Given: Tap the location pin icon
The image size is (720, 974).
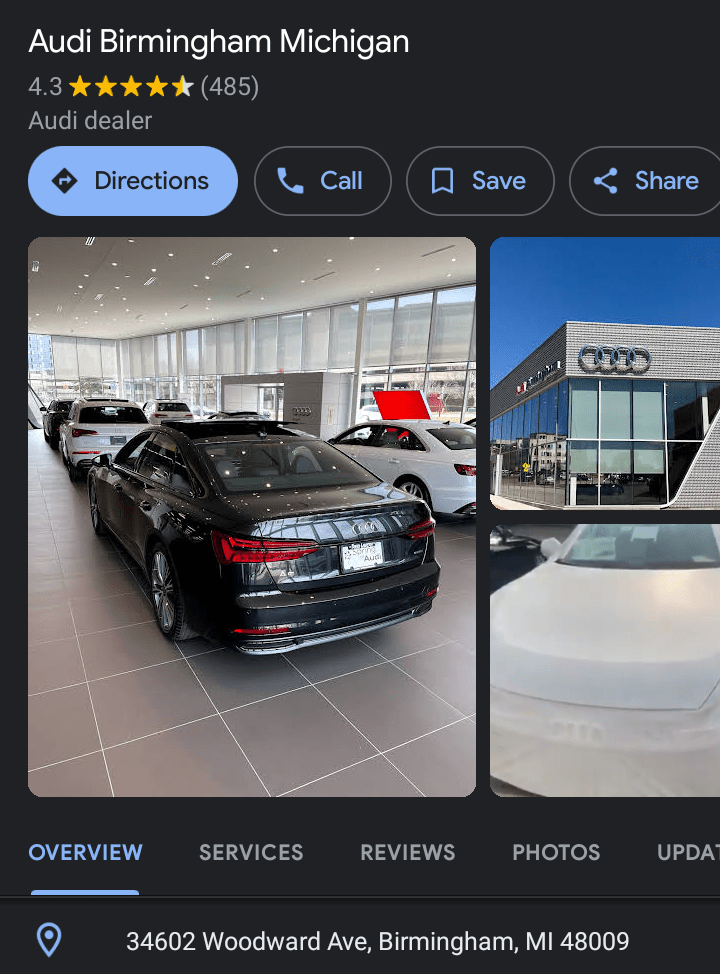Looking at the screenshot, I should (x=49, y=940).
